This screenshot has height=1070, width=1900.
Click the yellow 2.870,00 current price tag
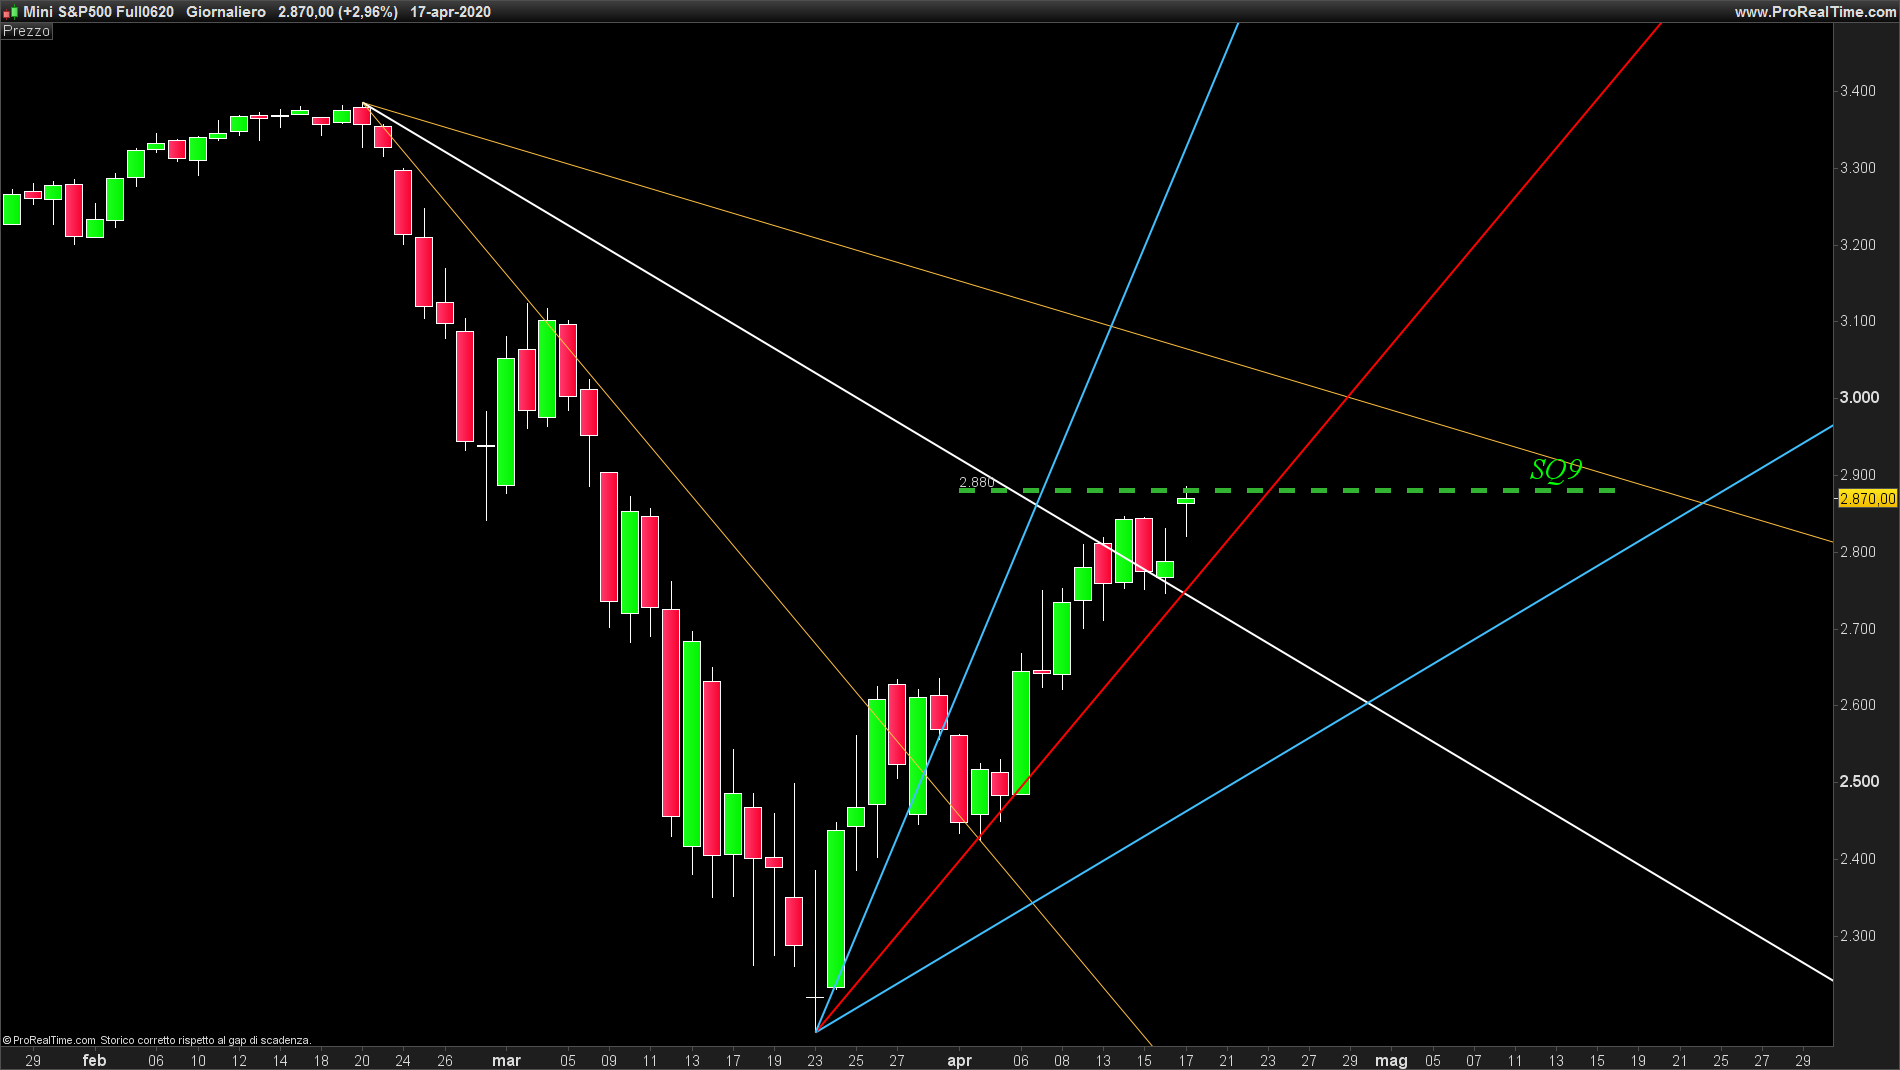(x=1867, y=498)
